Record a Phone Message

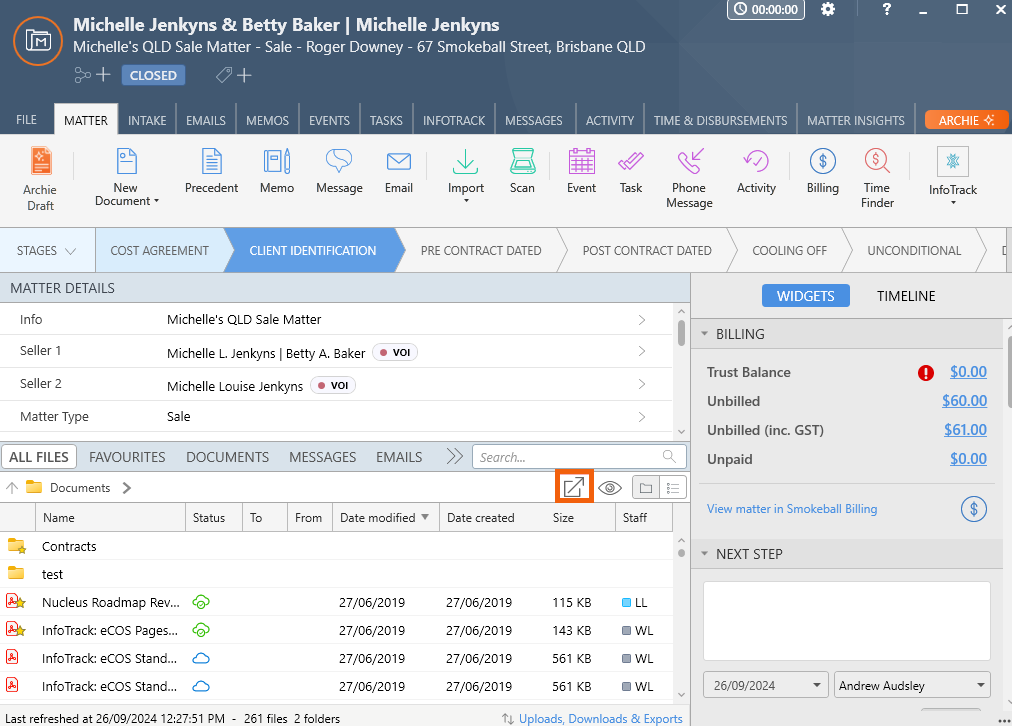pos(689,178)
